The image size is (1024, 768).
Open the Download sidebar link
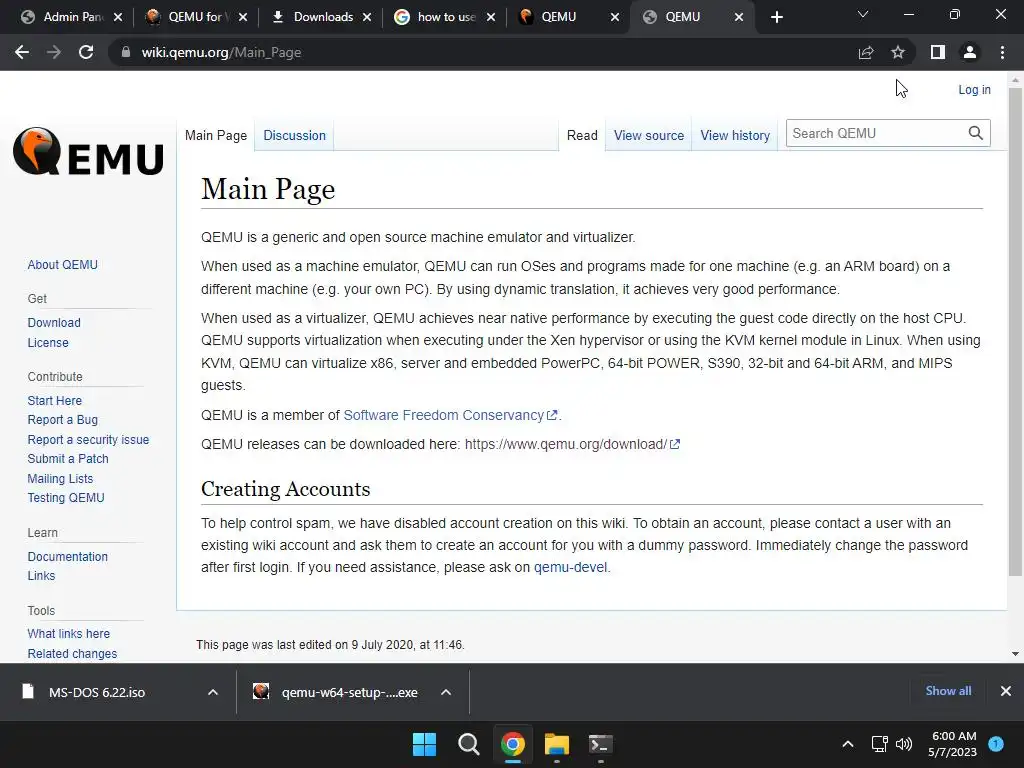(54, 323)
